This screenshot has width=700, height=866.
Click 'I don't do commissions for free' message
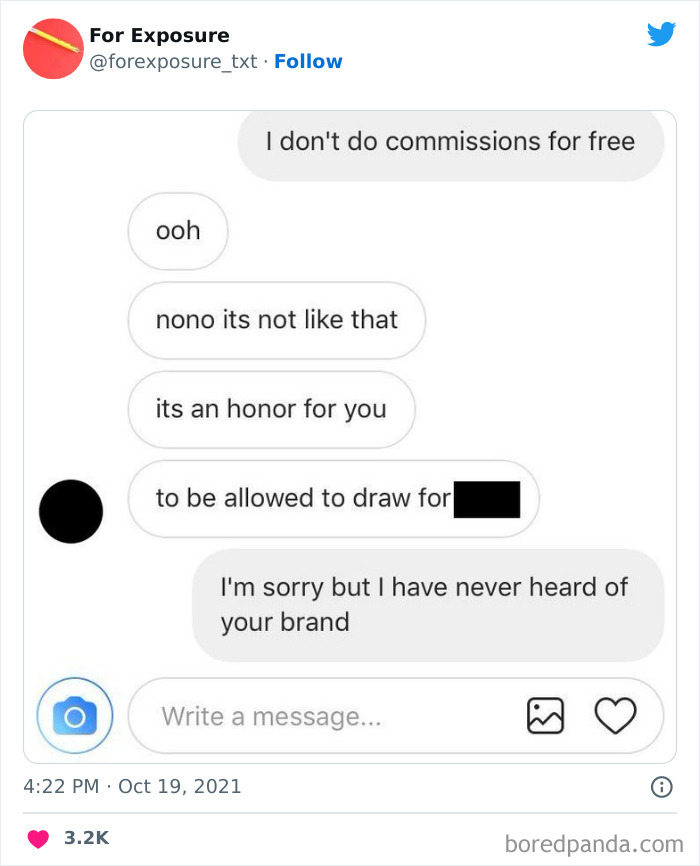(x=450, y=142)
